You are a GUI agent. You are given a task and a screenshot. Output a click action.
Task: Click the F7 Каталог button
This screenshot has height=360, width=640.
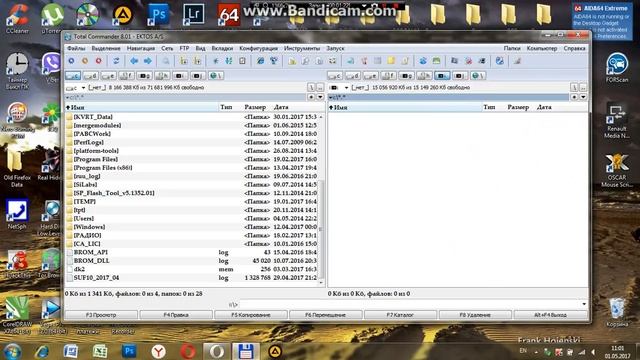point(400,315)
